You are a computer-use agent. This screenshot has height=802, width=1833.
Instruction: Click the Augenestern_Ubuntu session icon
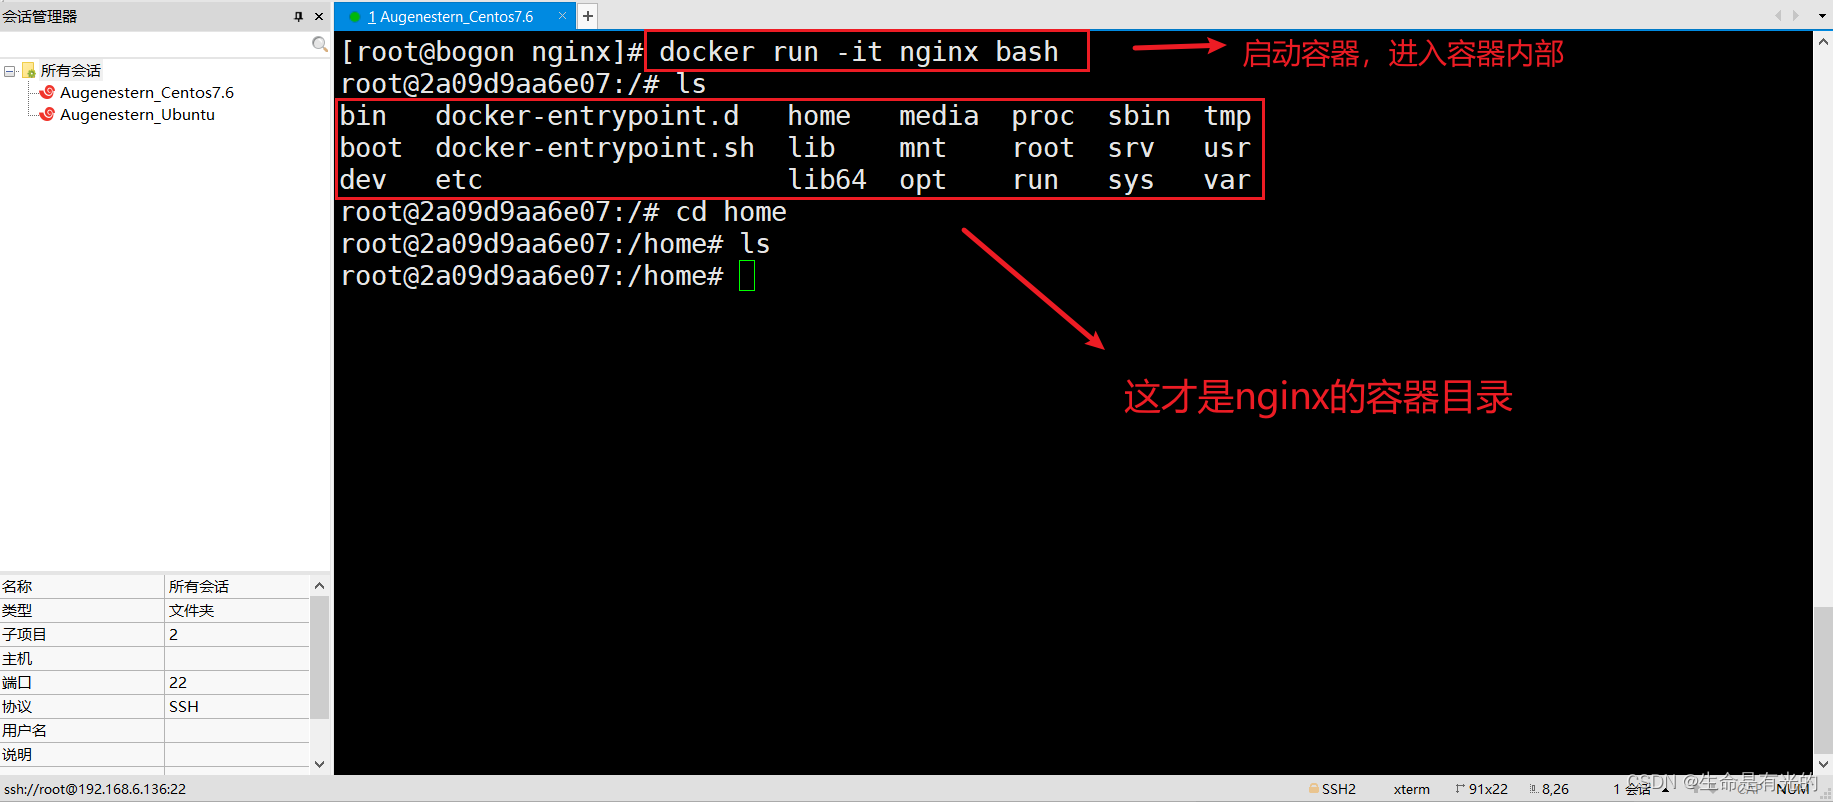point(47,114)
